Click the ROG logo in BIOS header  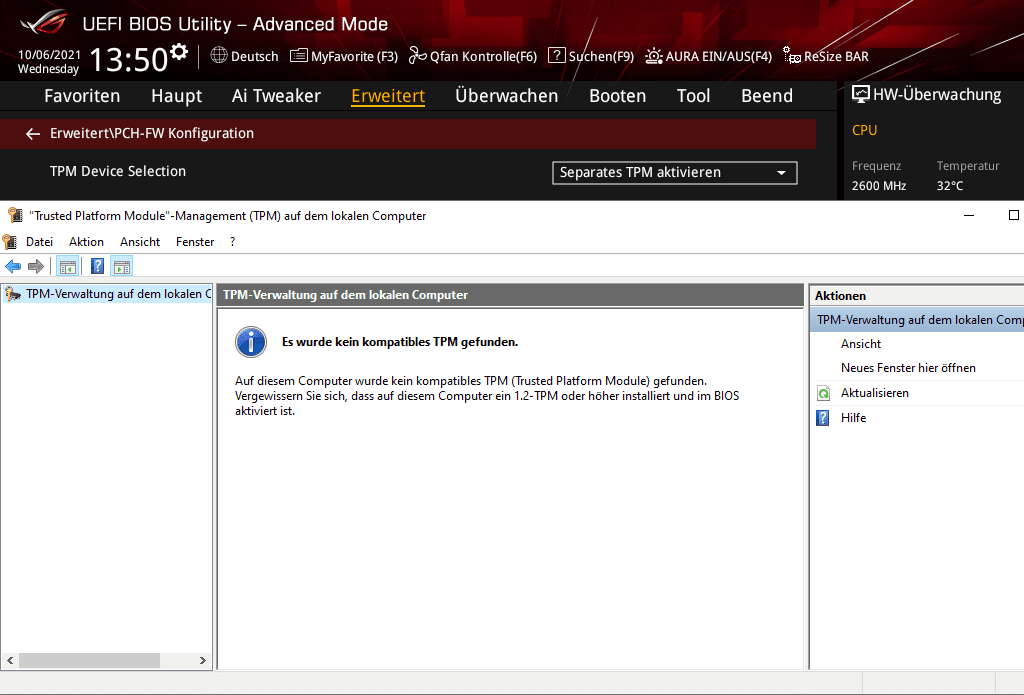click(x=44, y=23)
